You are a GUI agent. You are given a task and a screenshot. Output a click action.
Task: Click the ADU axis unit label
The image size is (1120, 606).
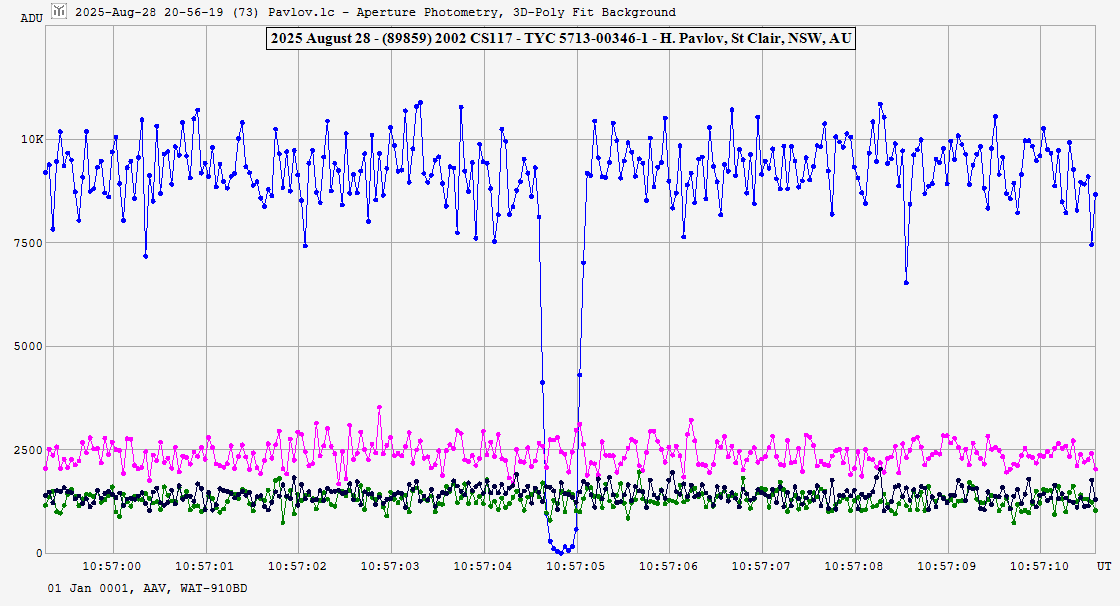click(x=32, y=18)
